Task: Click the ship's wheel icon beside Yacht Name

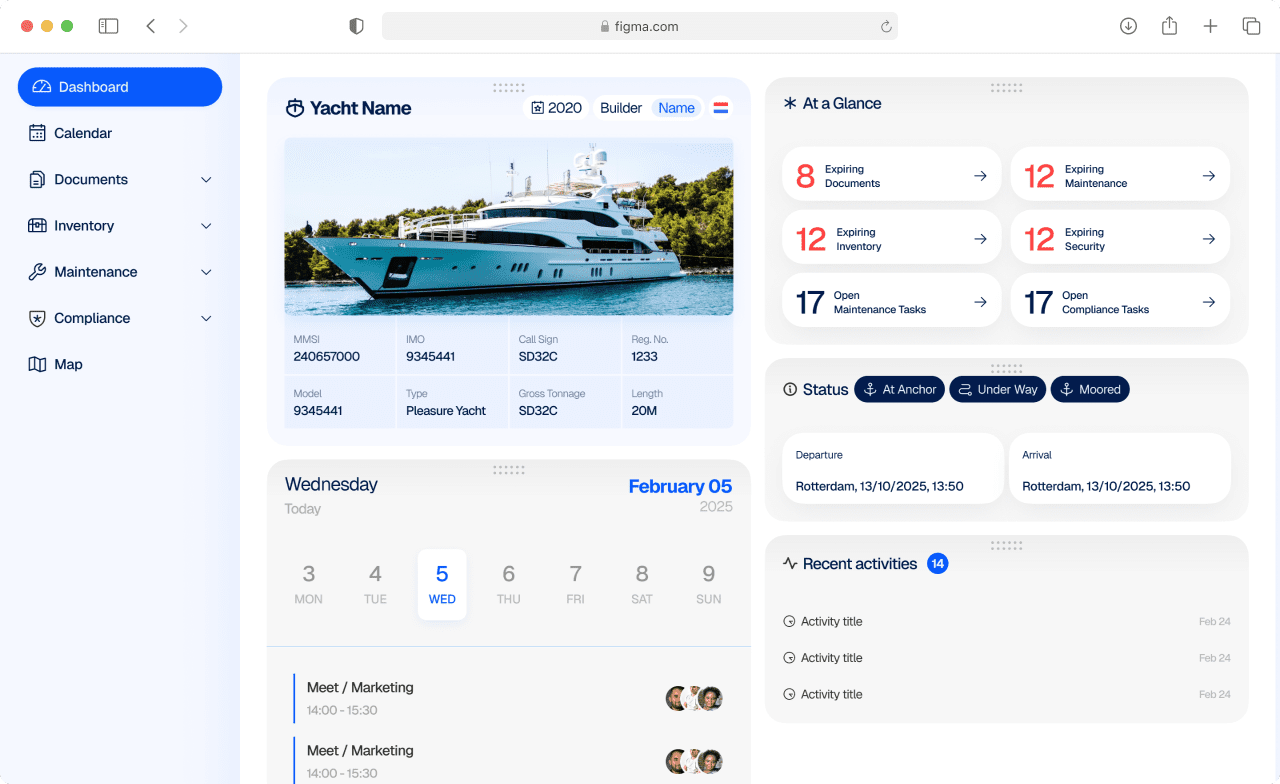Action: [293, 107]
